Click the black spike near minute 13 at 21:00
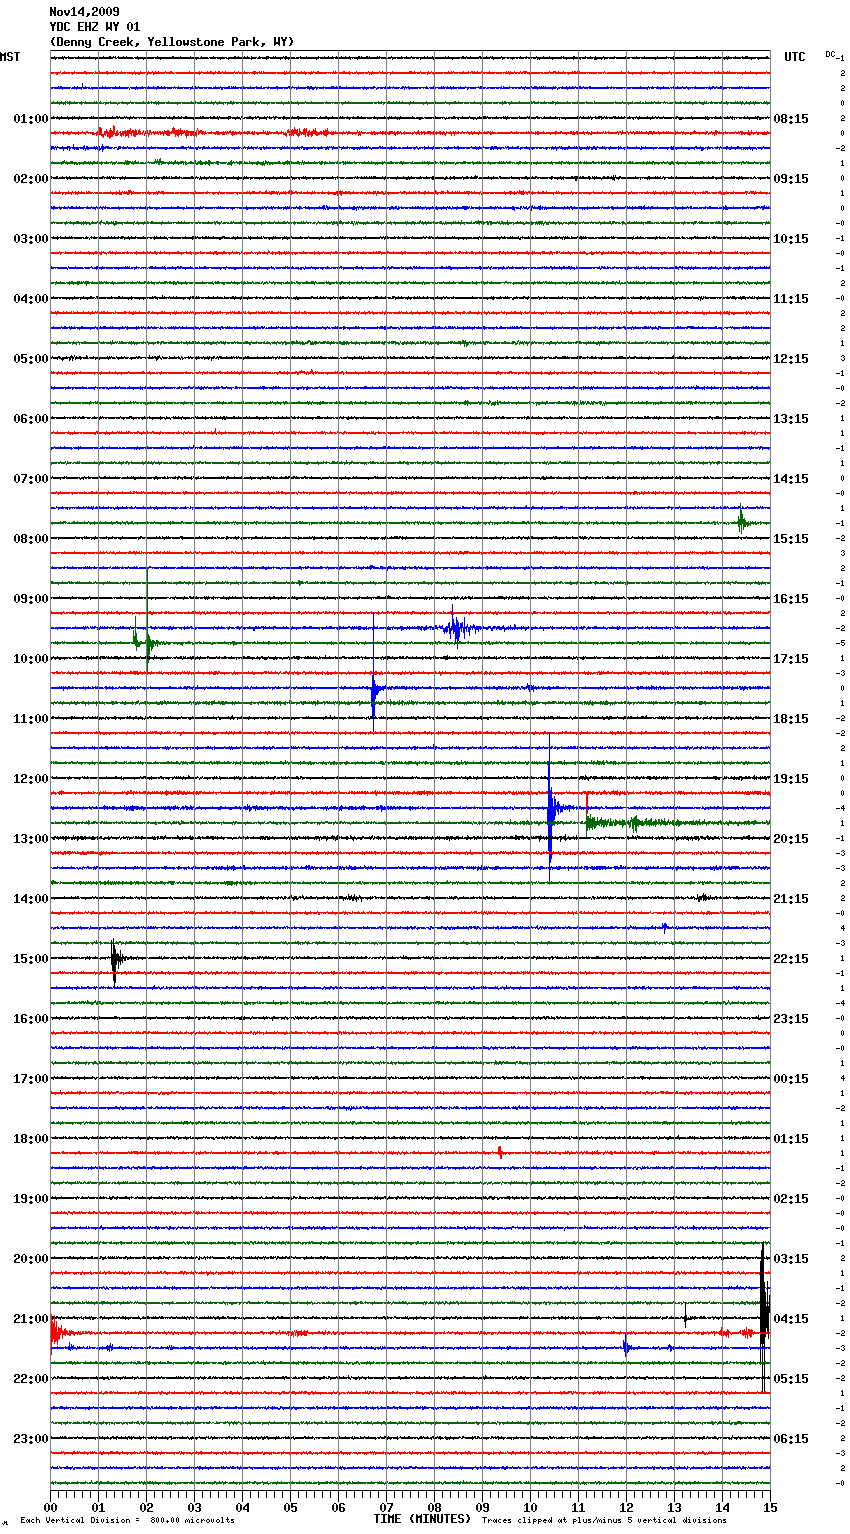Image resolution: width=850 pixels, height=1534 pixels. click(686, 1316)
